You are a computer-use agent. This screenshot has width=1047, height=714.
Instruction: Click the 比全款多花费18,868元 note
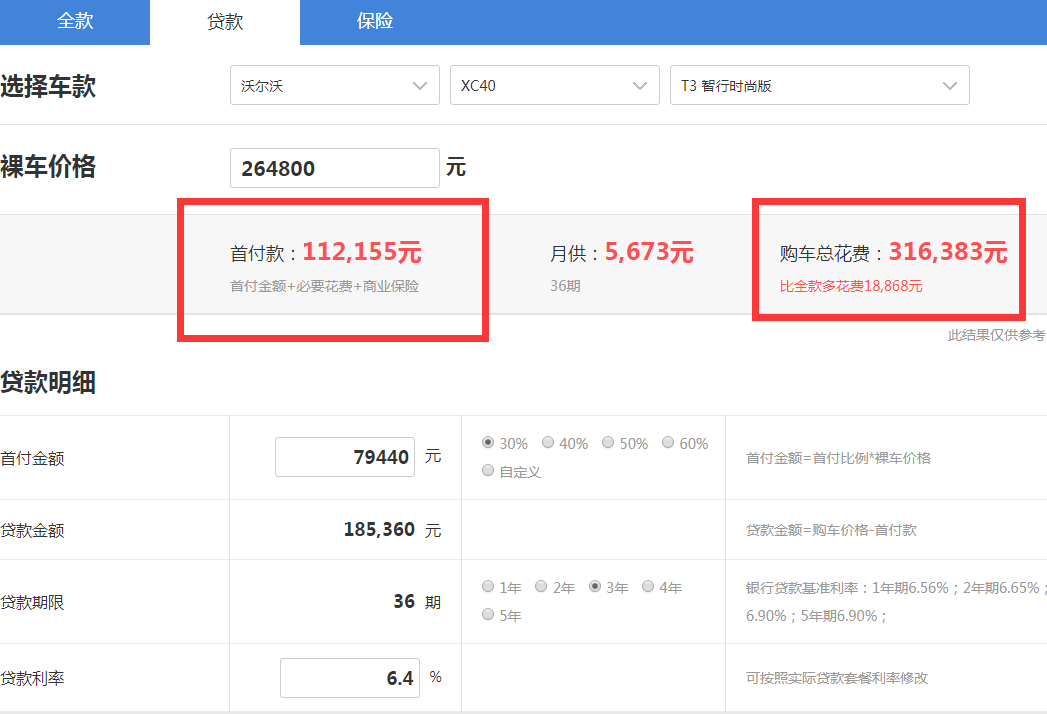coord(851,287)
